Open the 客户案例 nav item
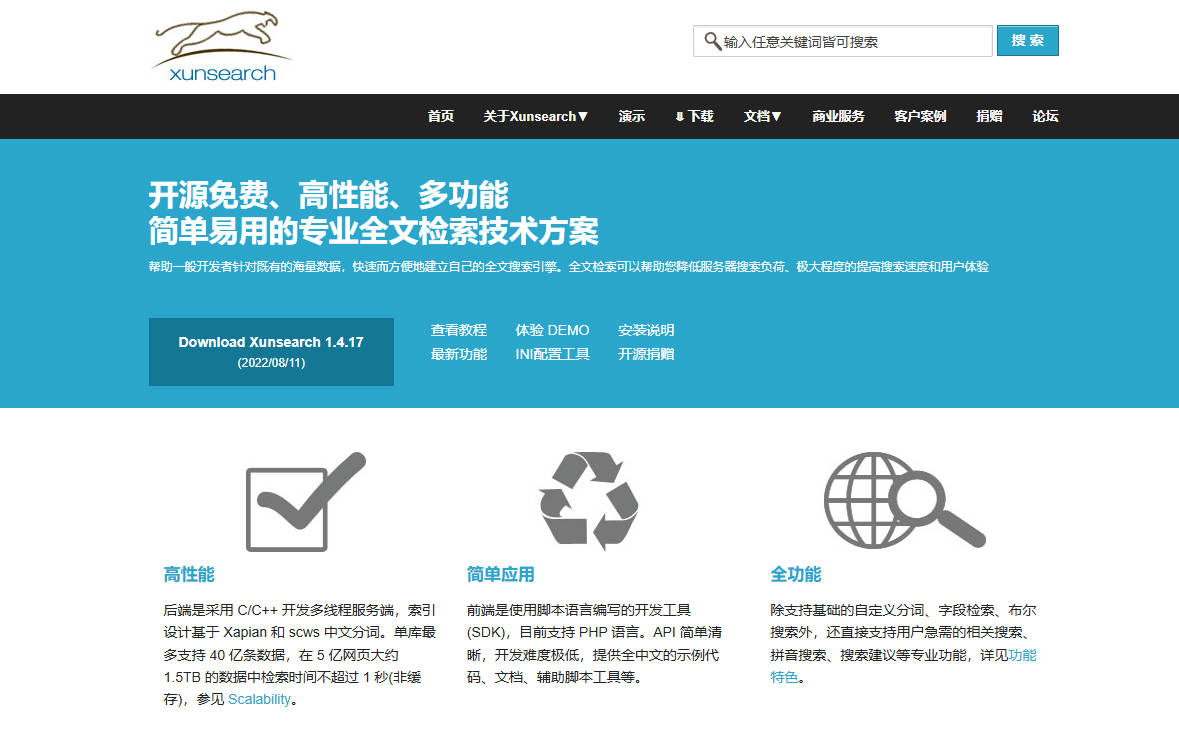The height and width of the screenshot is (738, 1179). (920, 116)
